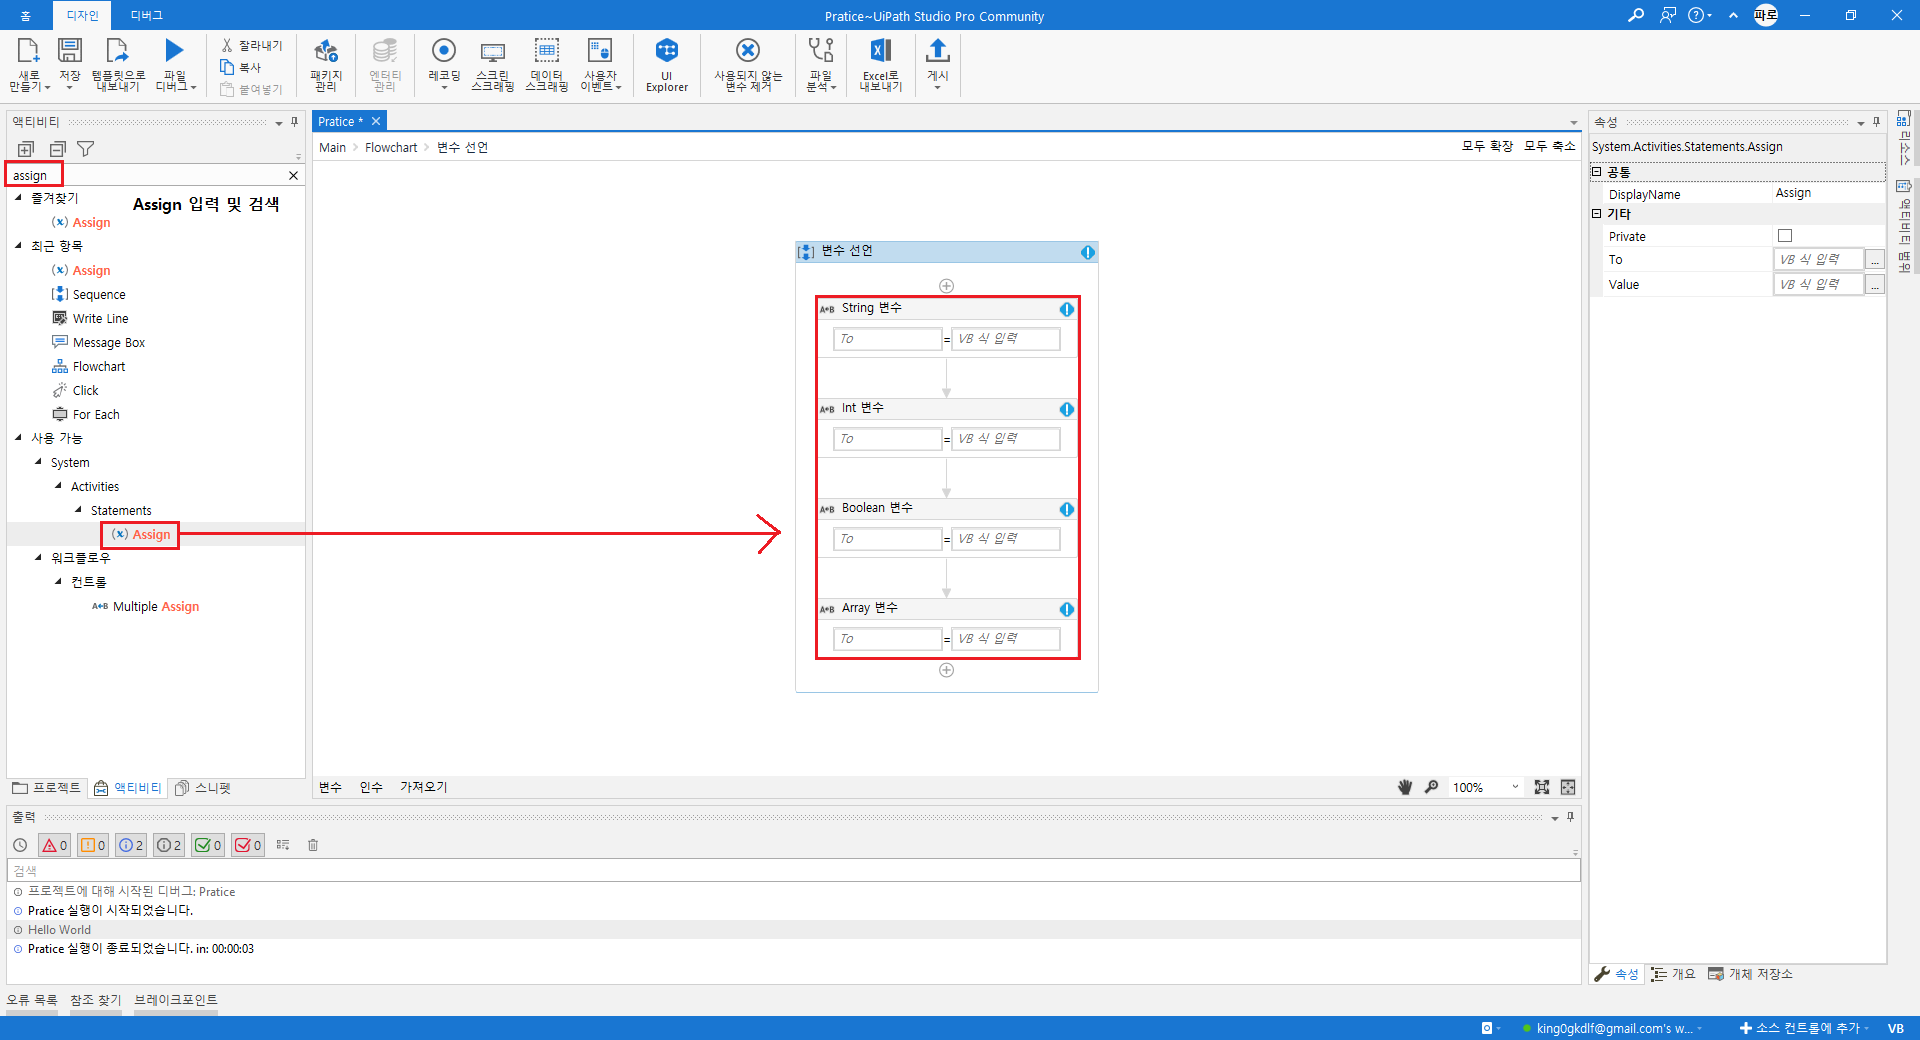Toggle info messages filter showing 2

click(x=131, y=845)
